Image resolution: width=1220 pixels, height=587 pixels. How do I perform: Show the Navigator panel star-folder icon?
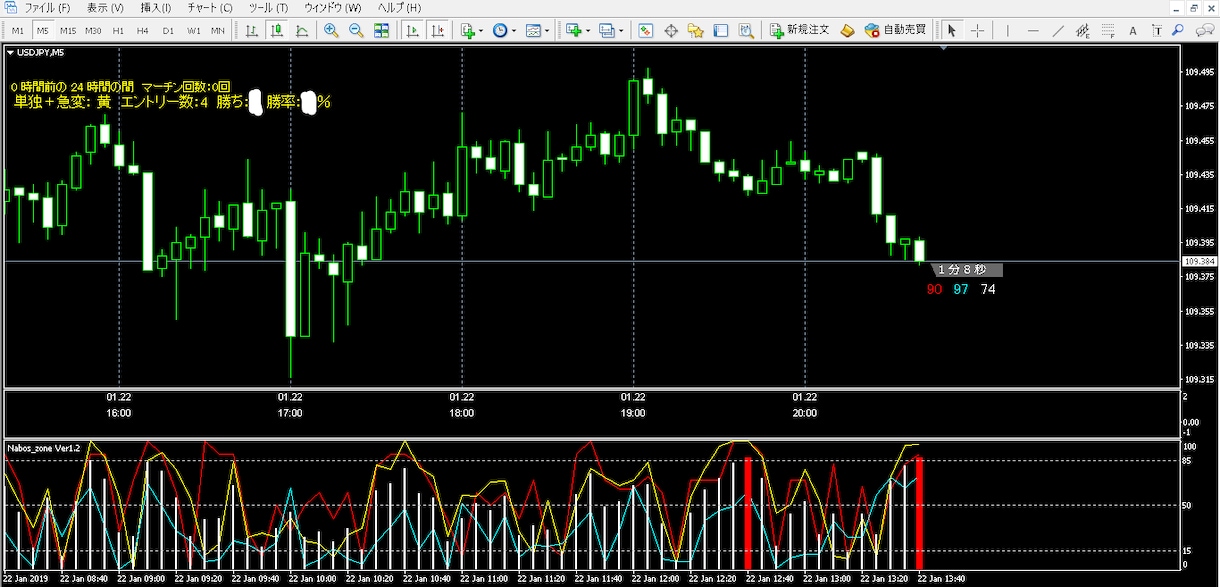(696, 30)
